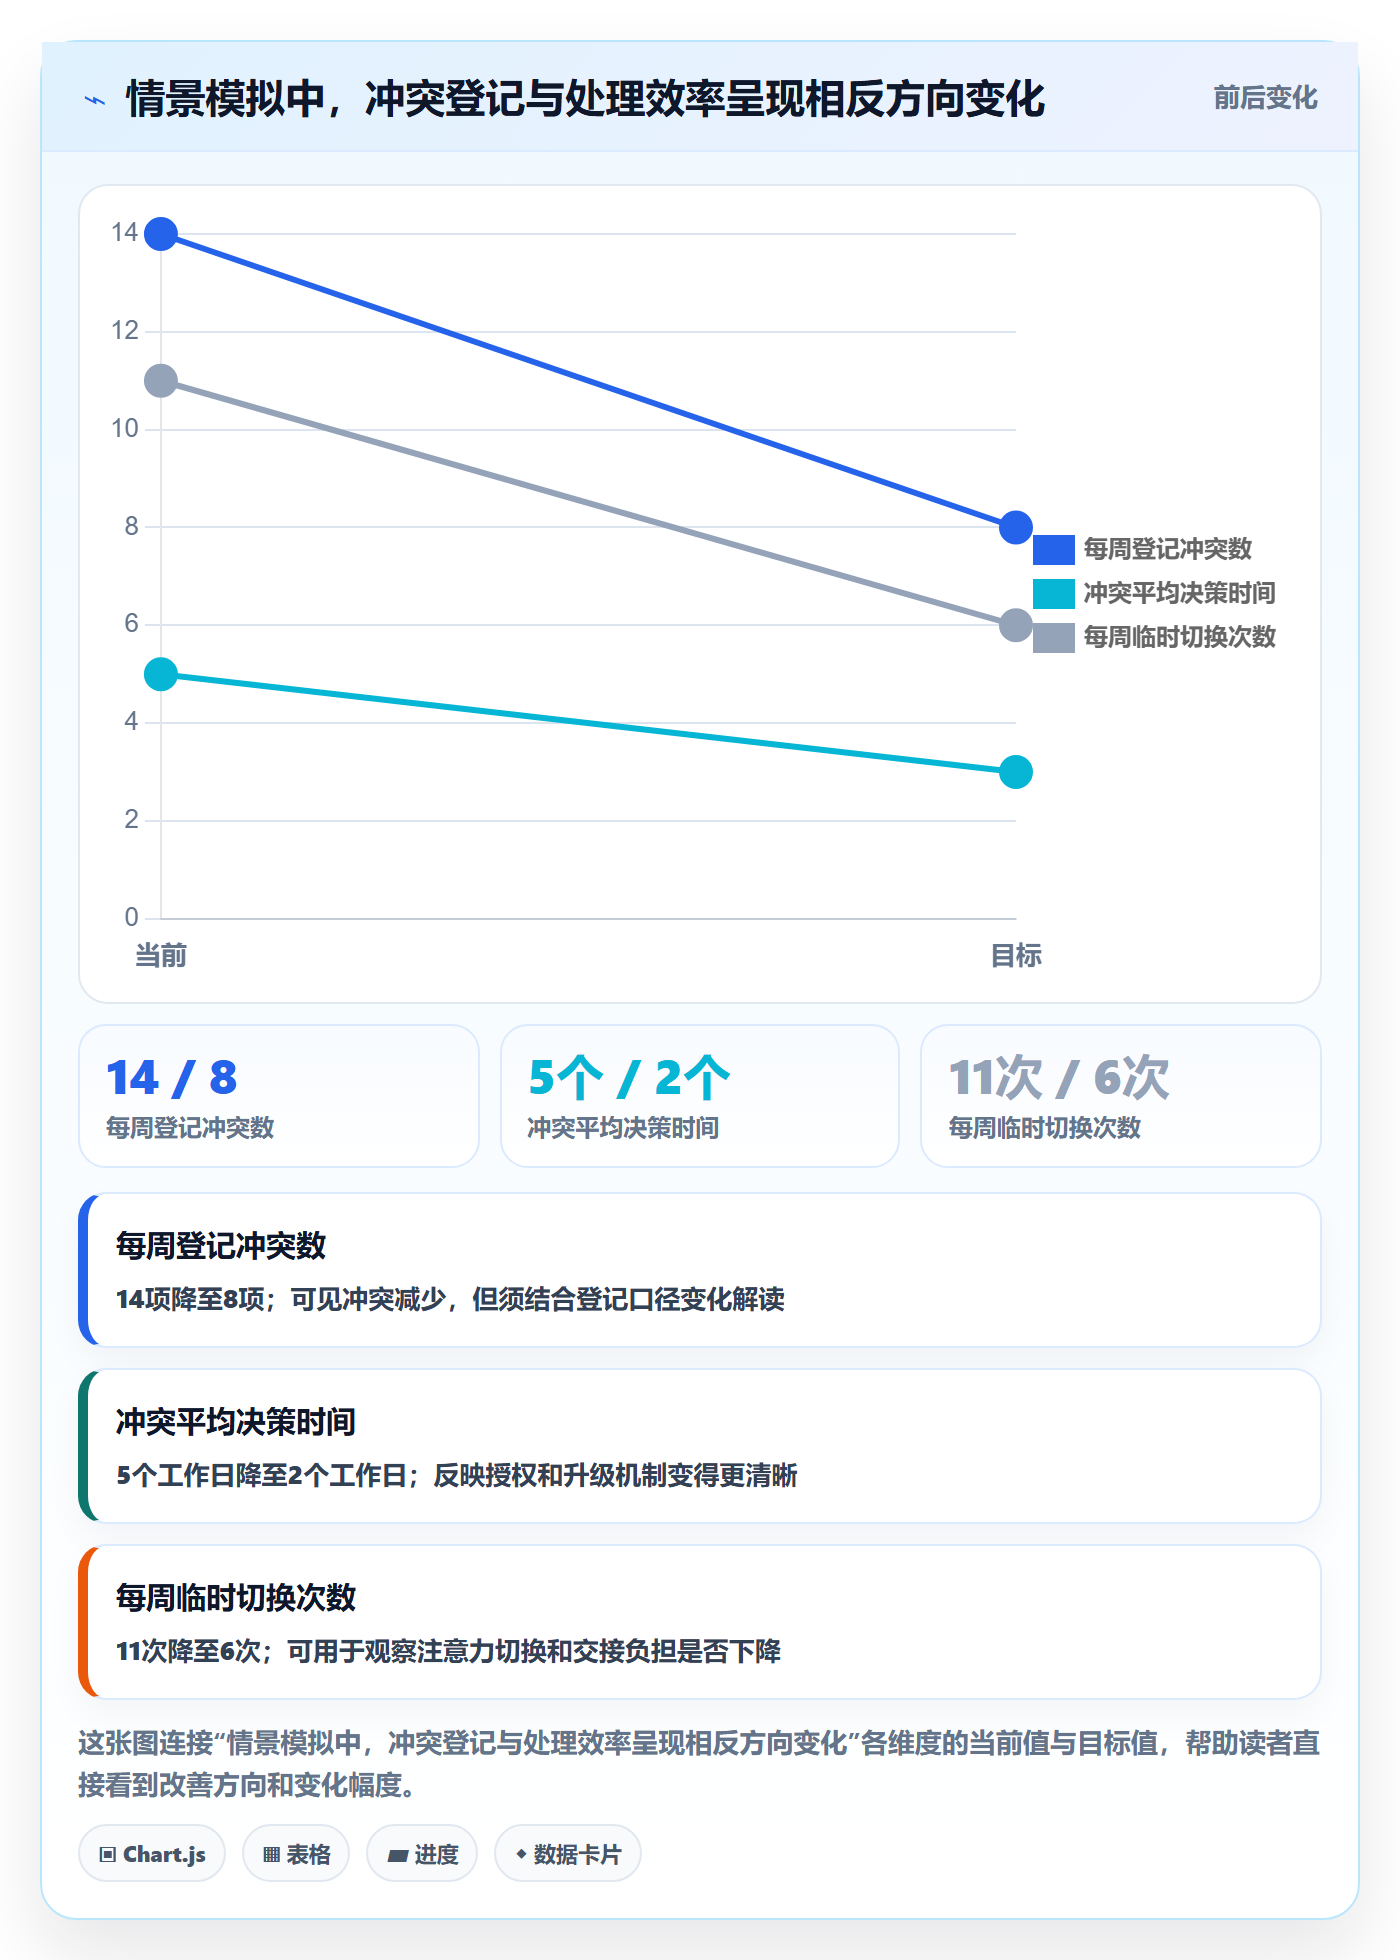The width and height of the screenshot is (1400, 1960).
Task: Click the Chart.js tag square icon
Action: tap(108, 1855)
